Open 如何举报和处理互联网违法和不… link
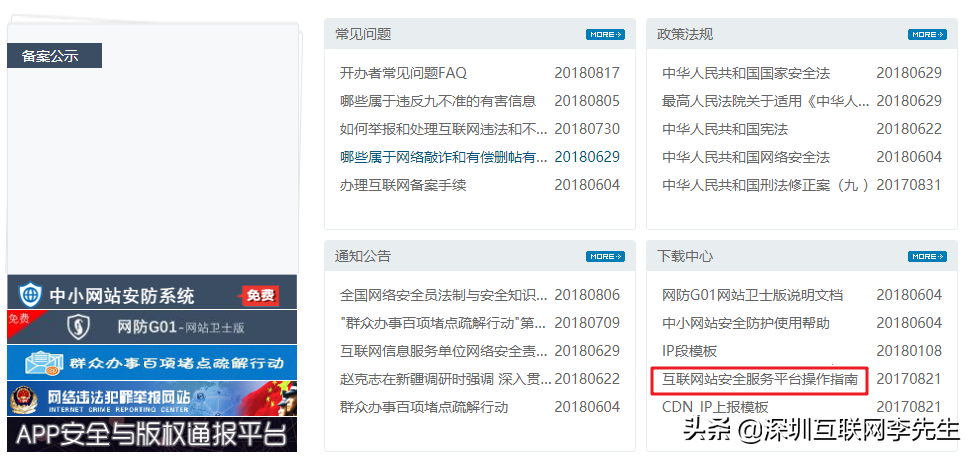This screenshot has width=974, height=456. click(x=444, y=129)
